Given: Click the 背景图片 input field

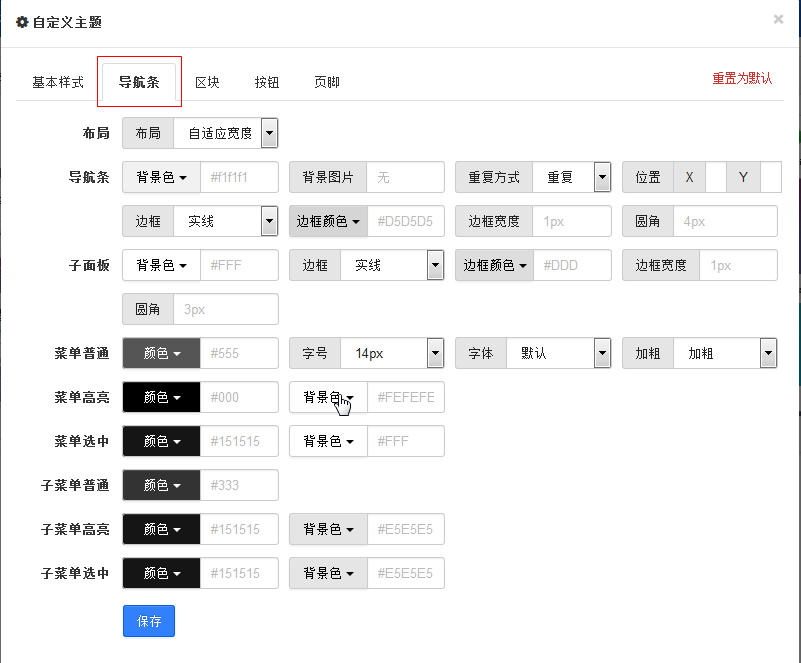Looking at the screenshot, I should pos(406,177).
